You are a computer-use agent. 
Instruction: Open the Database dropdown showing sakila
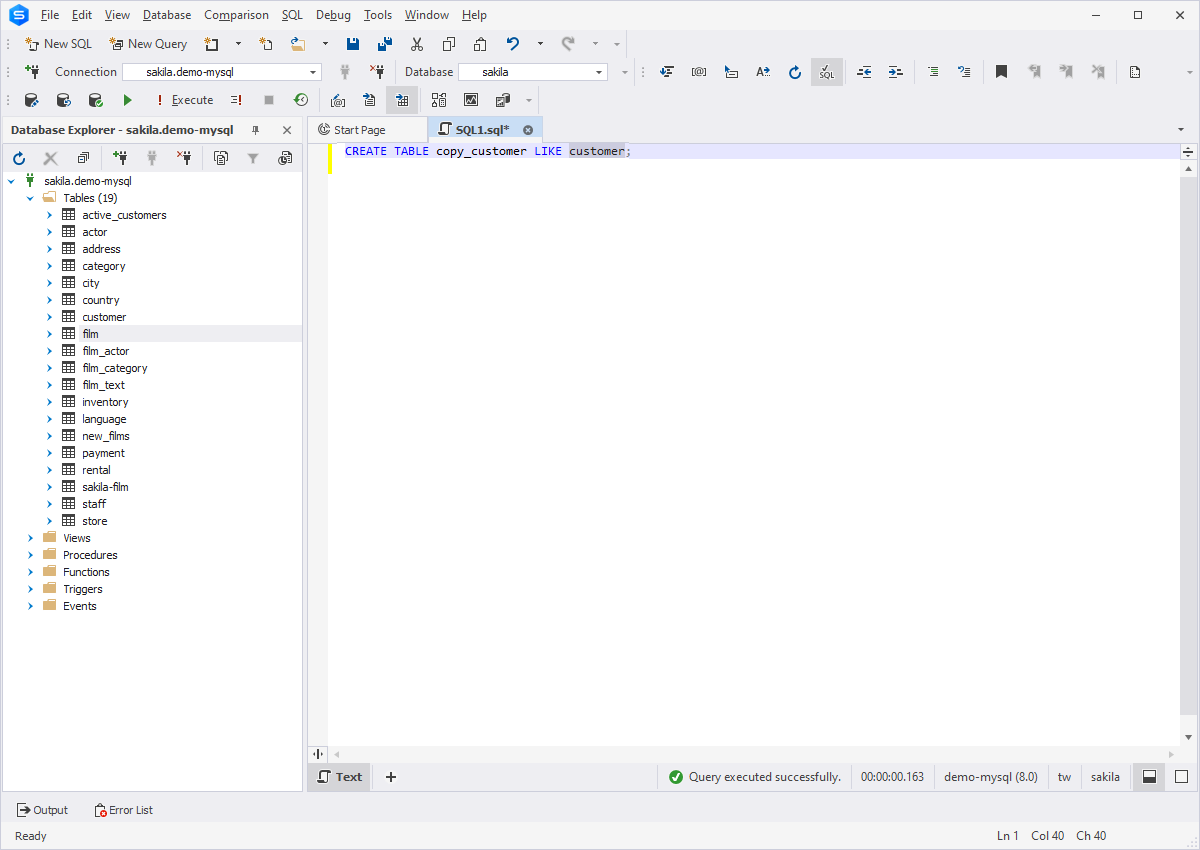click(533, 72)
